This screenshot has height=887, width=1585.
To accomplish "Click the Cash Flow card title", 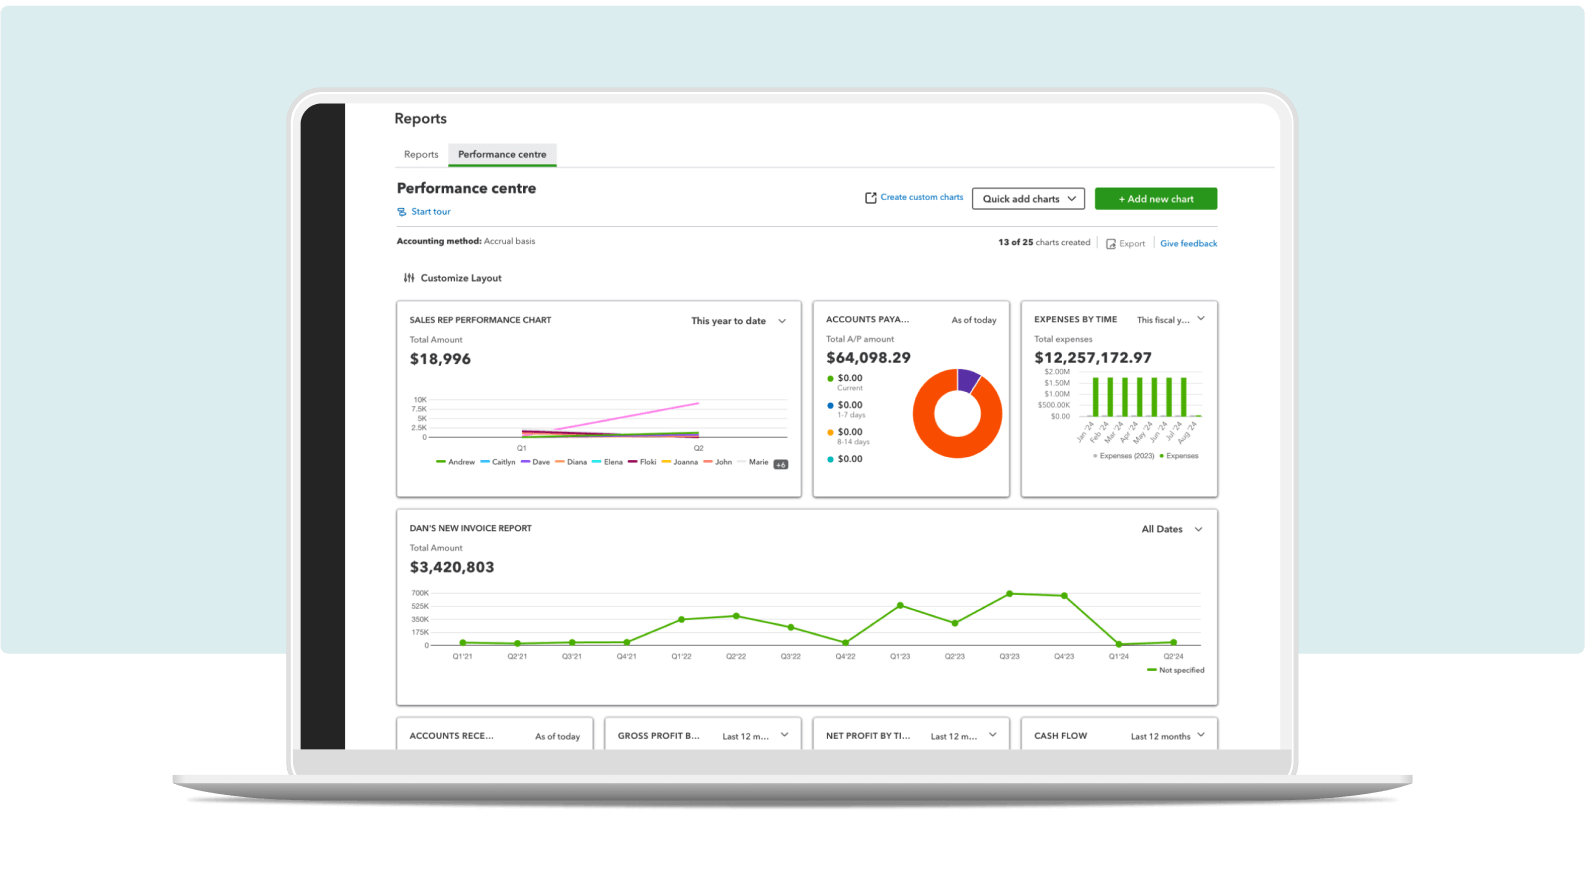I will [x=1060, y=736].
